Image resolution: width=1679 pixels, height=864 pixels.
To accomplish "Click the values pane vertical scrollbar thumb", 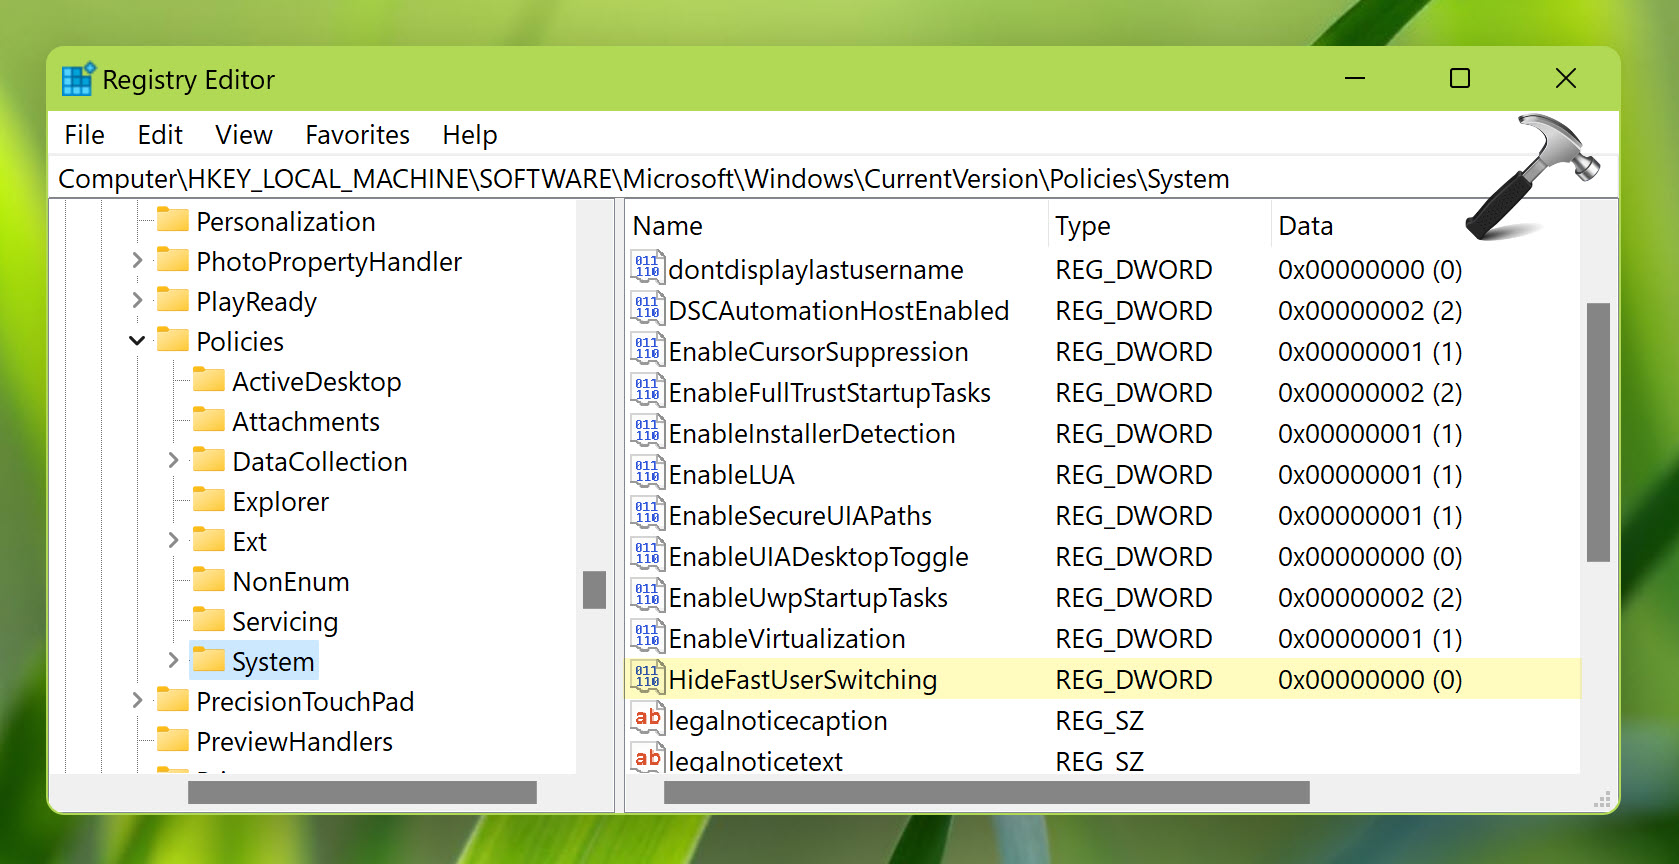I will (x=1598, y=432).
